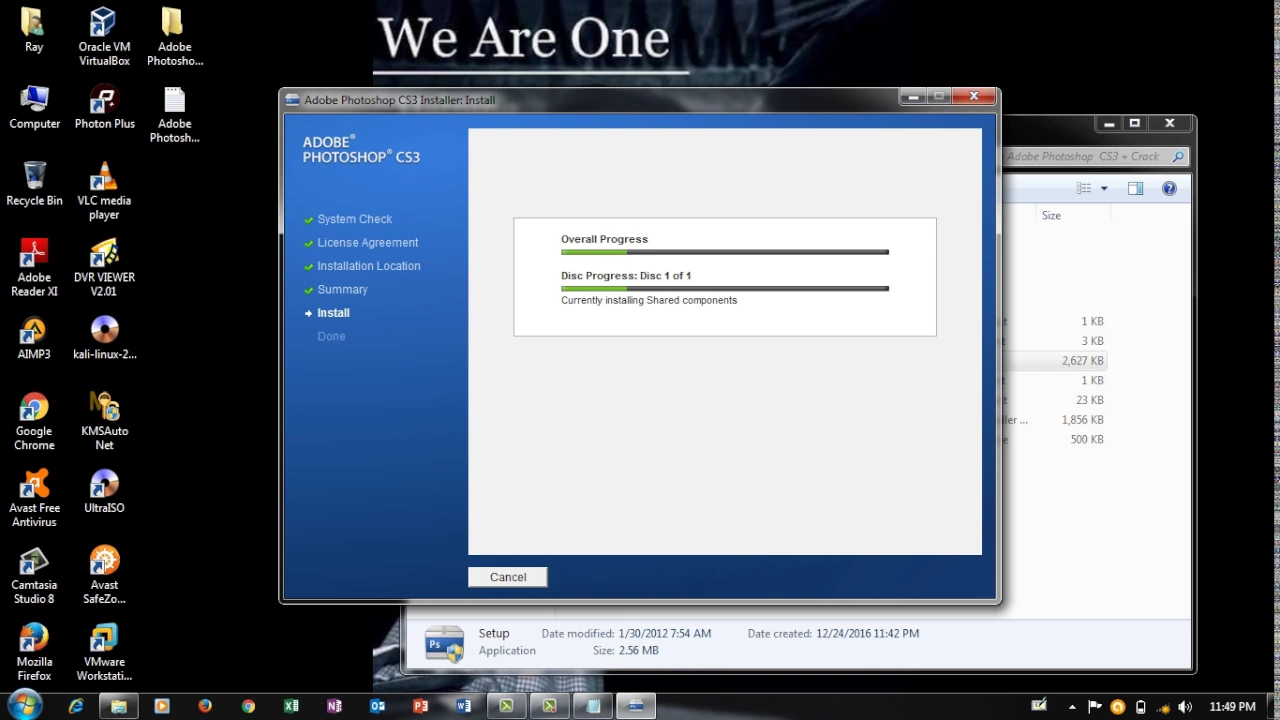The width and height of the screenshot is (1280, 720).
Task: Select the file row showing 23 KB
Action: 1056,400
